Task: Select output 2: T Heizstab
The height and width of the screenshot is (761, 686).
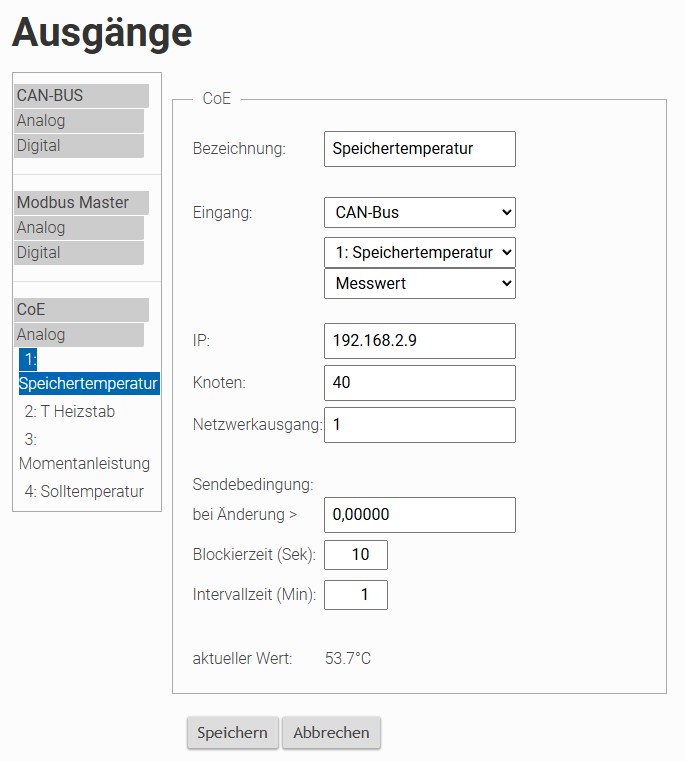Action: [x=70, y=412]
